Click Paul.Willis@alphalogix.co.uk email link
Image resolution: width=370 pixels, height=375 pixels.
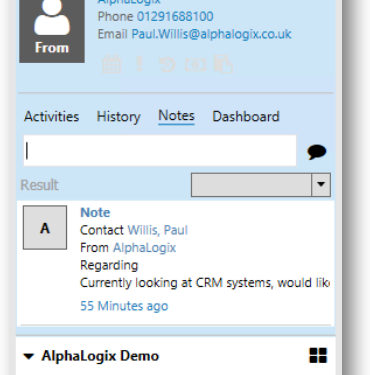(x=212, y=34)
